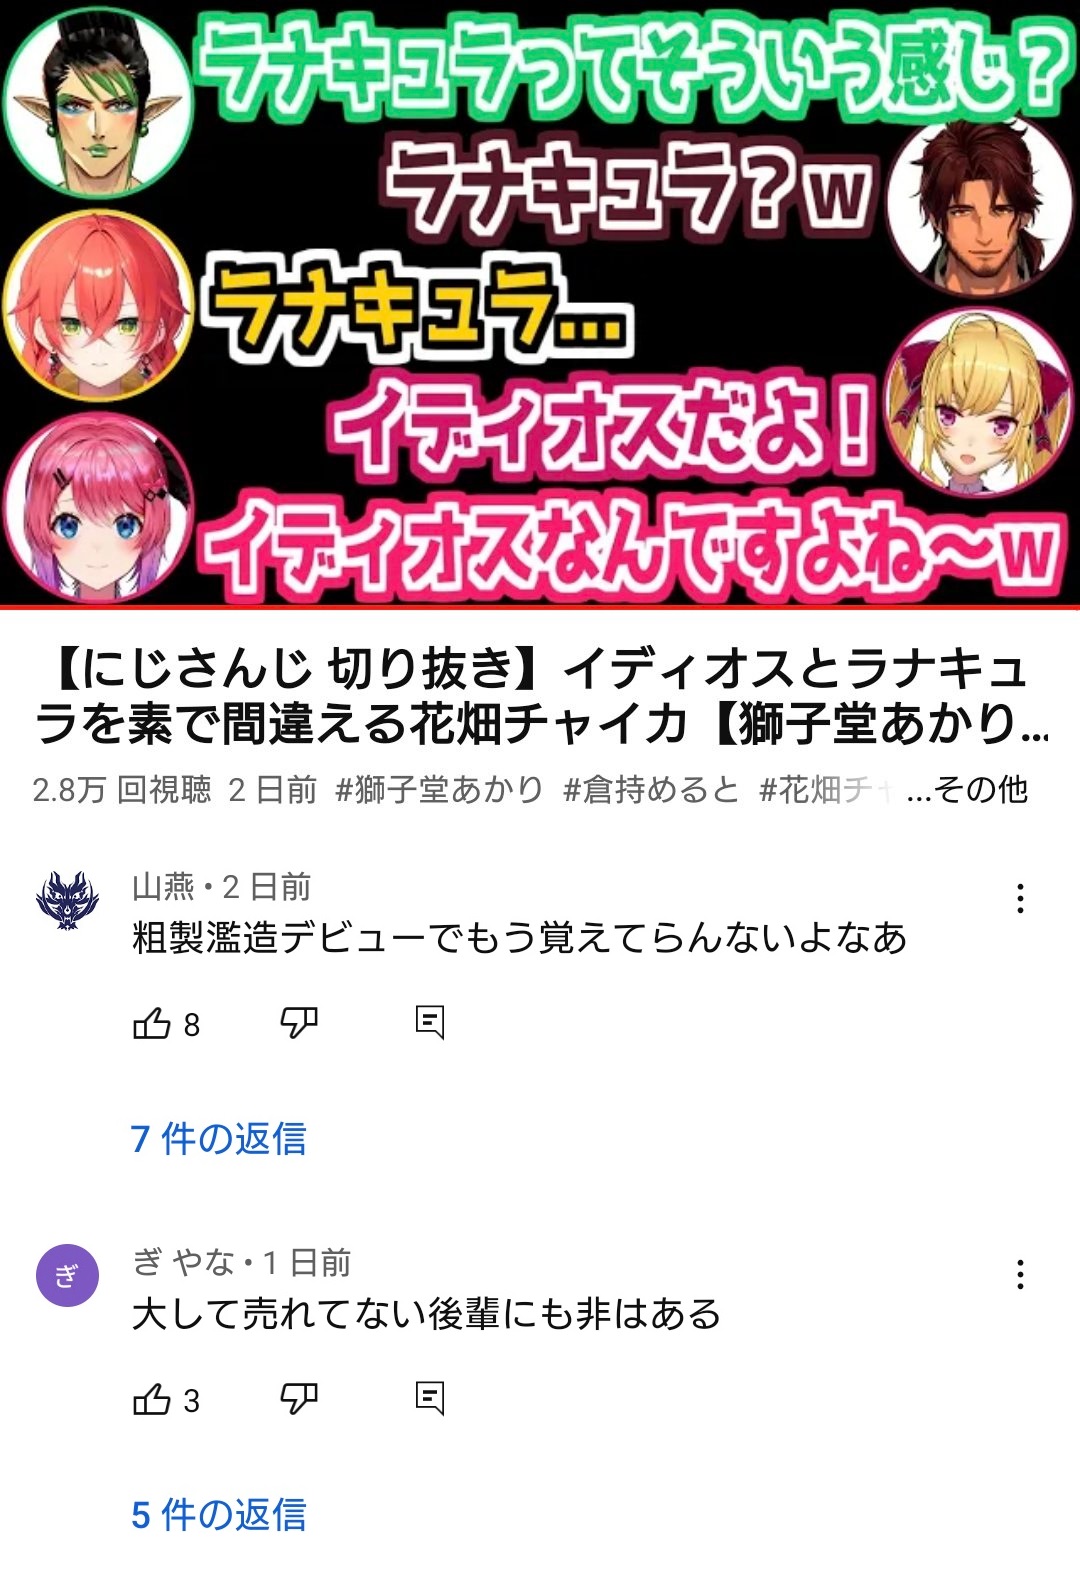The width and height of the screenshot is (1080, 1576).
Task: Expand the 7 件の返信 replies
Action: point(218,1139)
